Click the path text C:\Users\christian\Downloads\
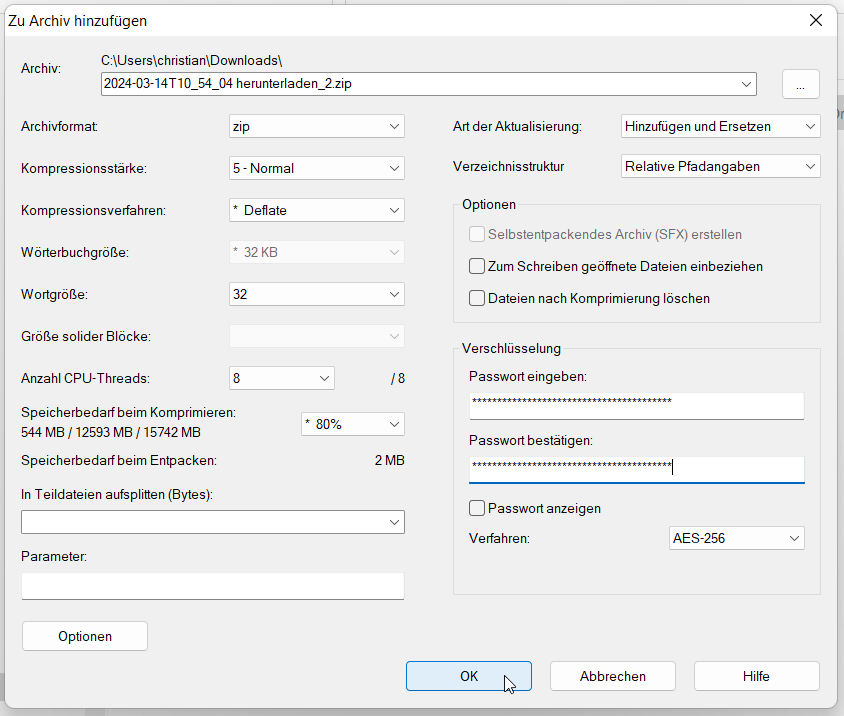The image size is (844, 716). pyautogui.click(x=192, y=60)
